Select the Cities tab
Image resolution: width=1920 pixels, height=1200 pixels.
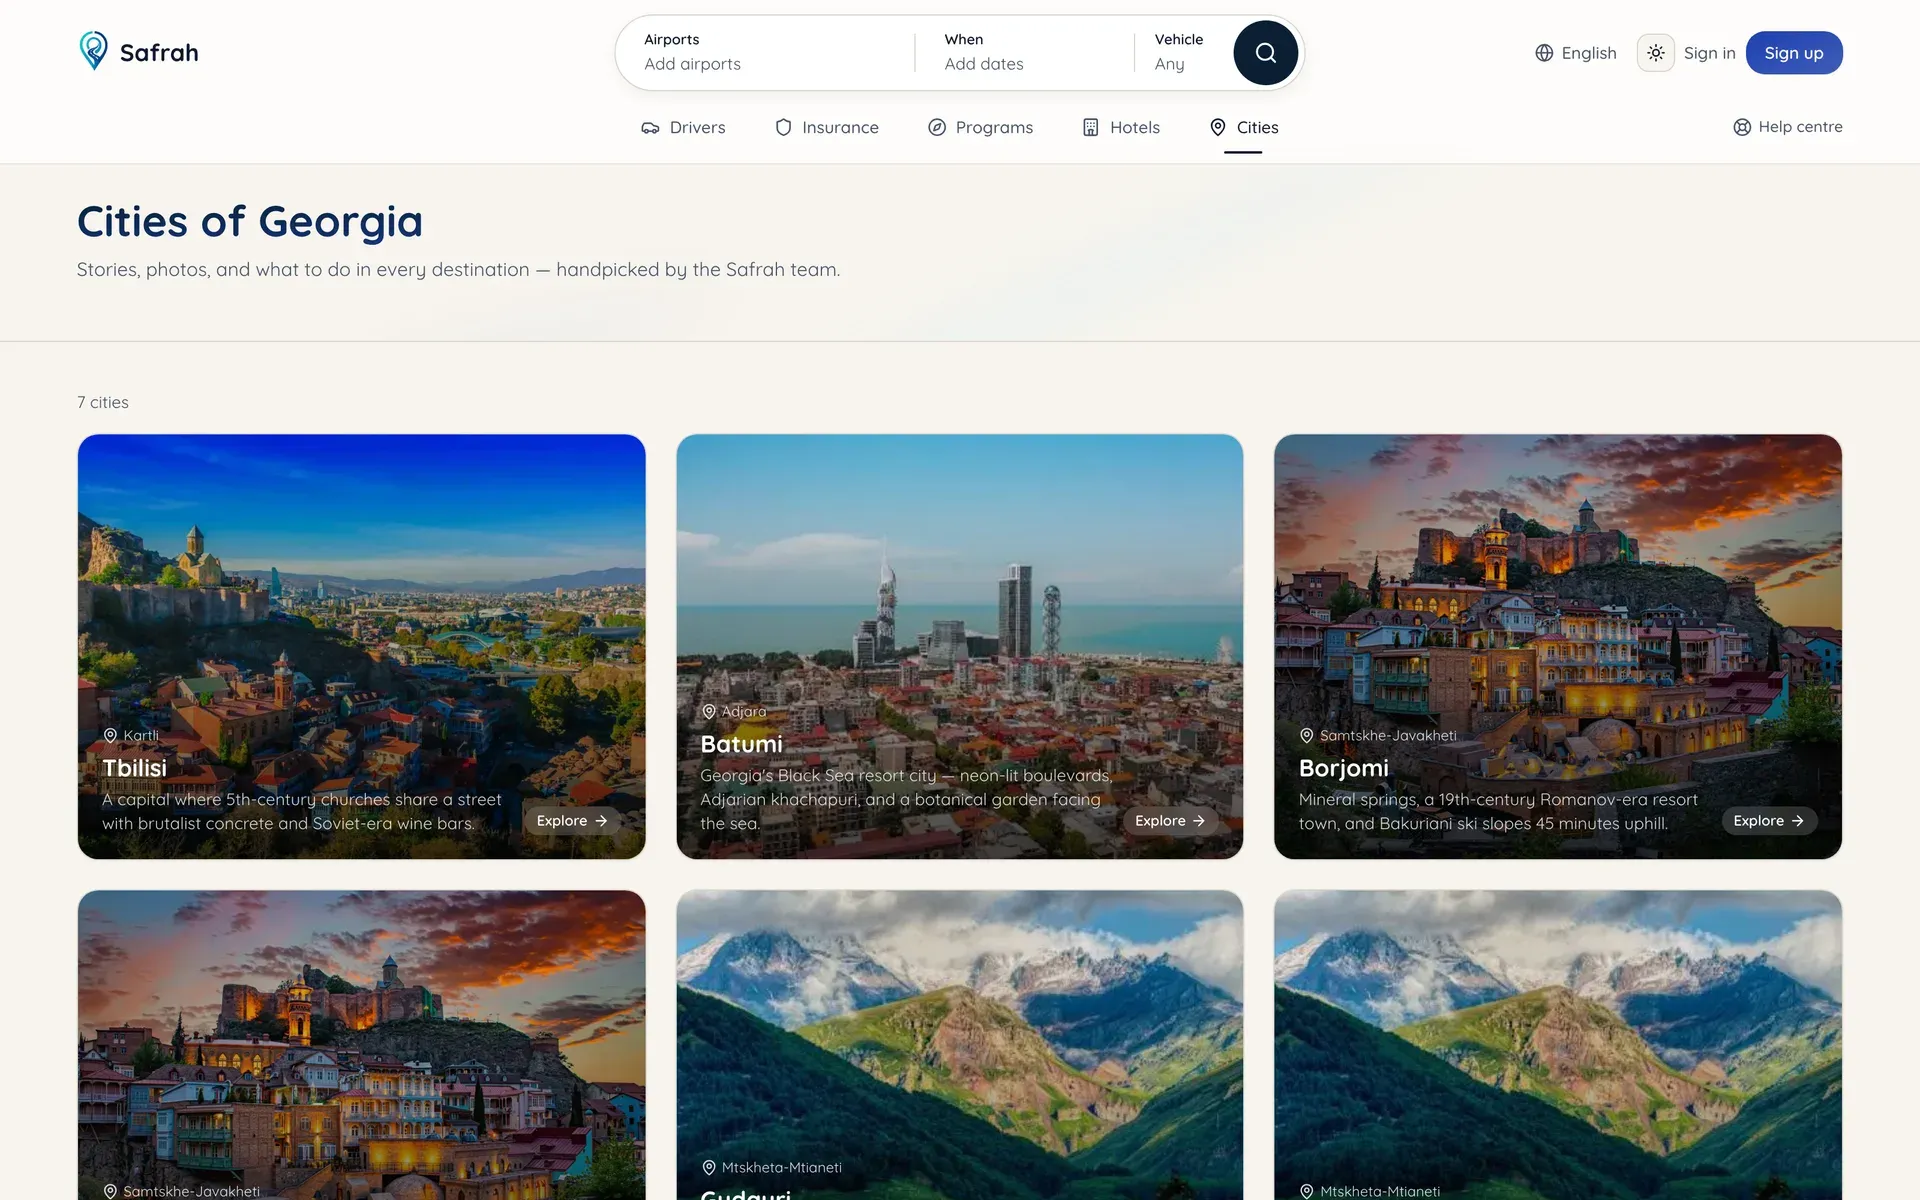1244,128
